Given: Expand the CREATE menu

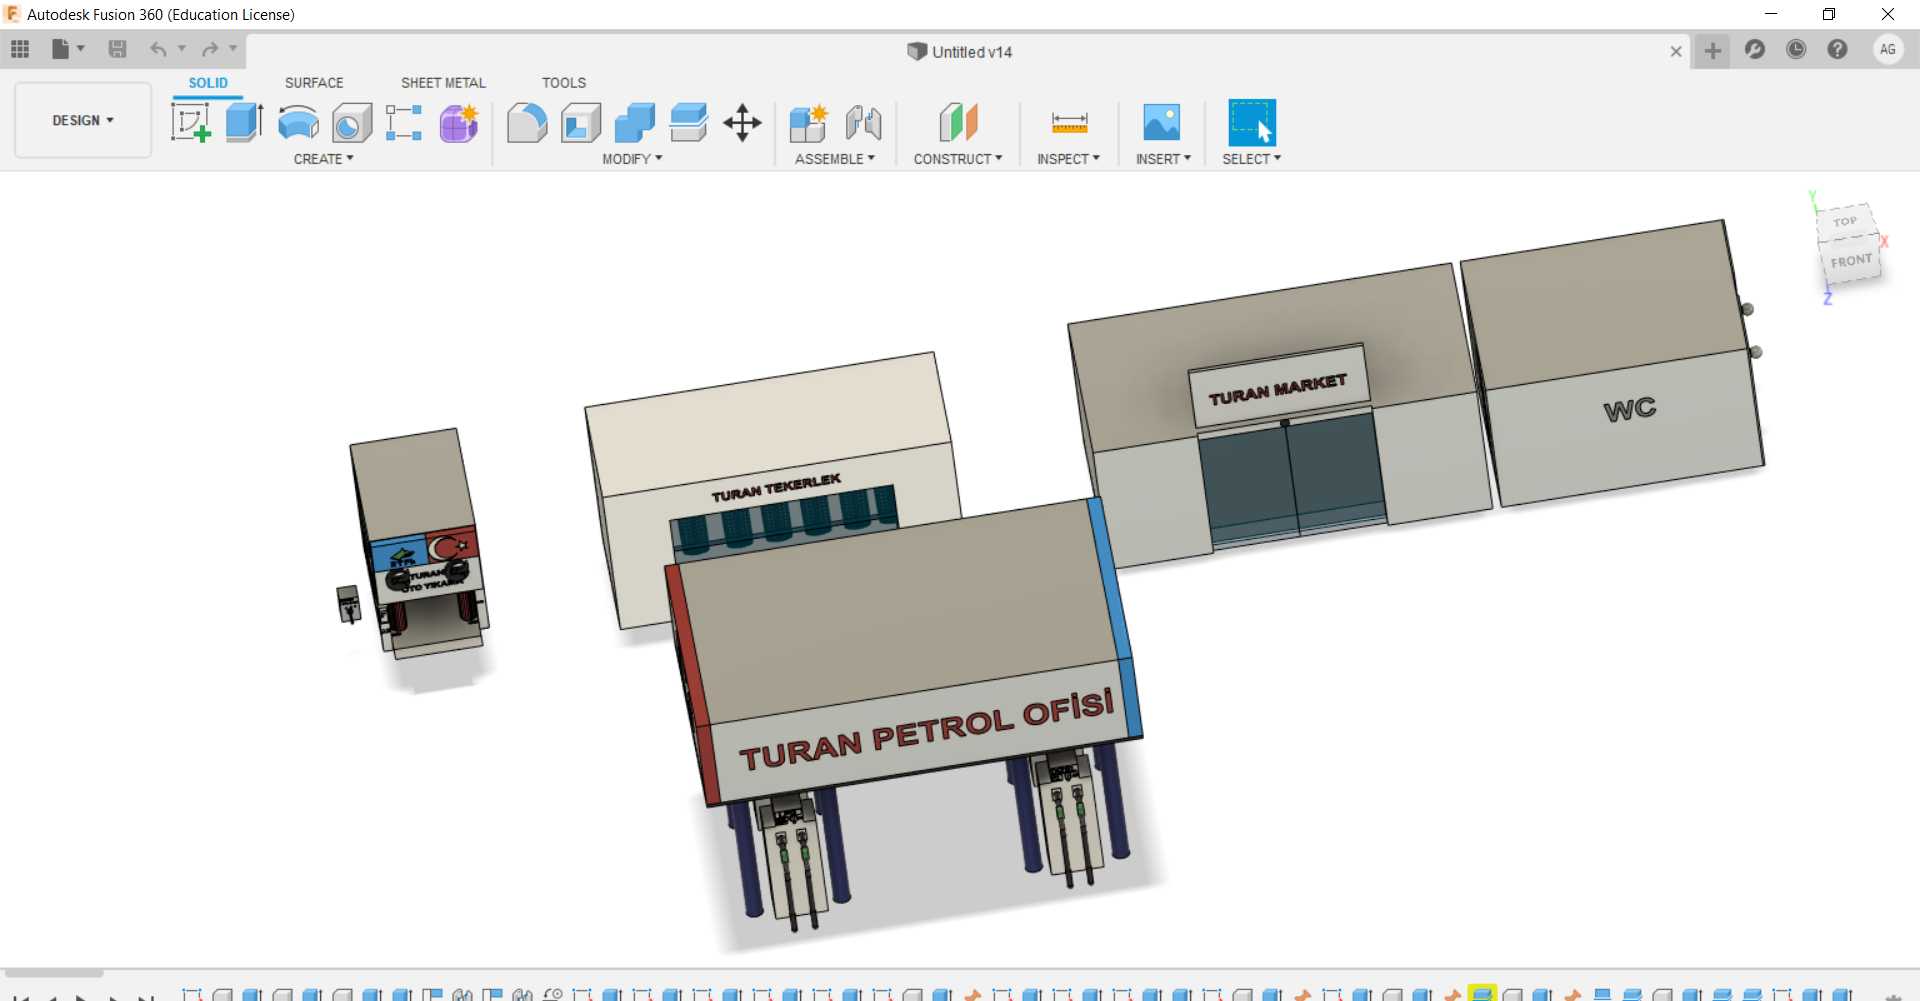Looking at the screenshot, I should coord(324,159).
